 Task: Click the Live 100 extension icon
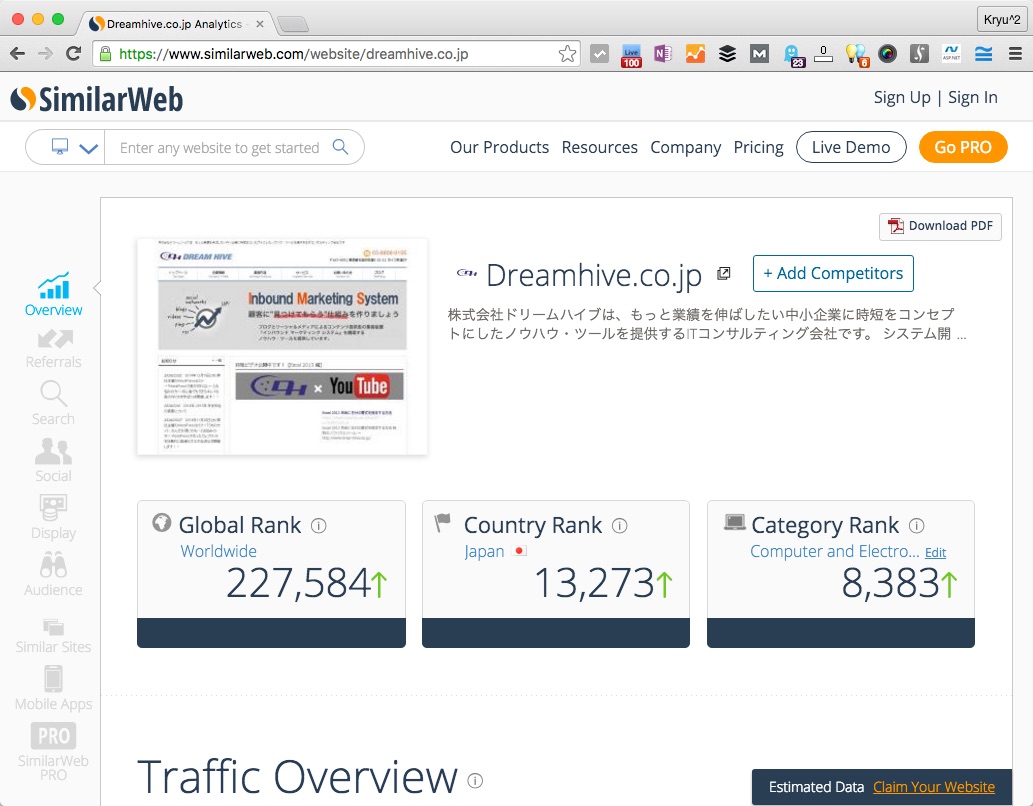point(631,56)
